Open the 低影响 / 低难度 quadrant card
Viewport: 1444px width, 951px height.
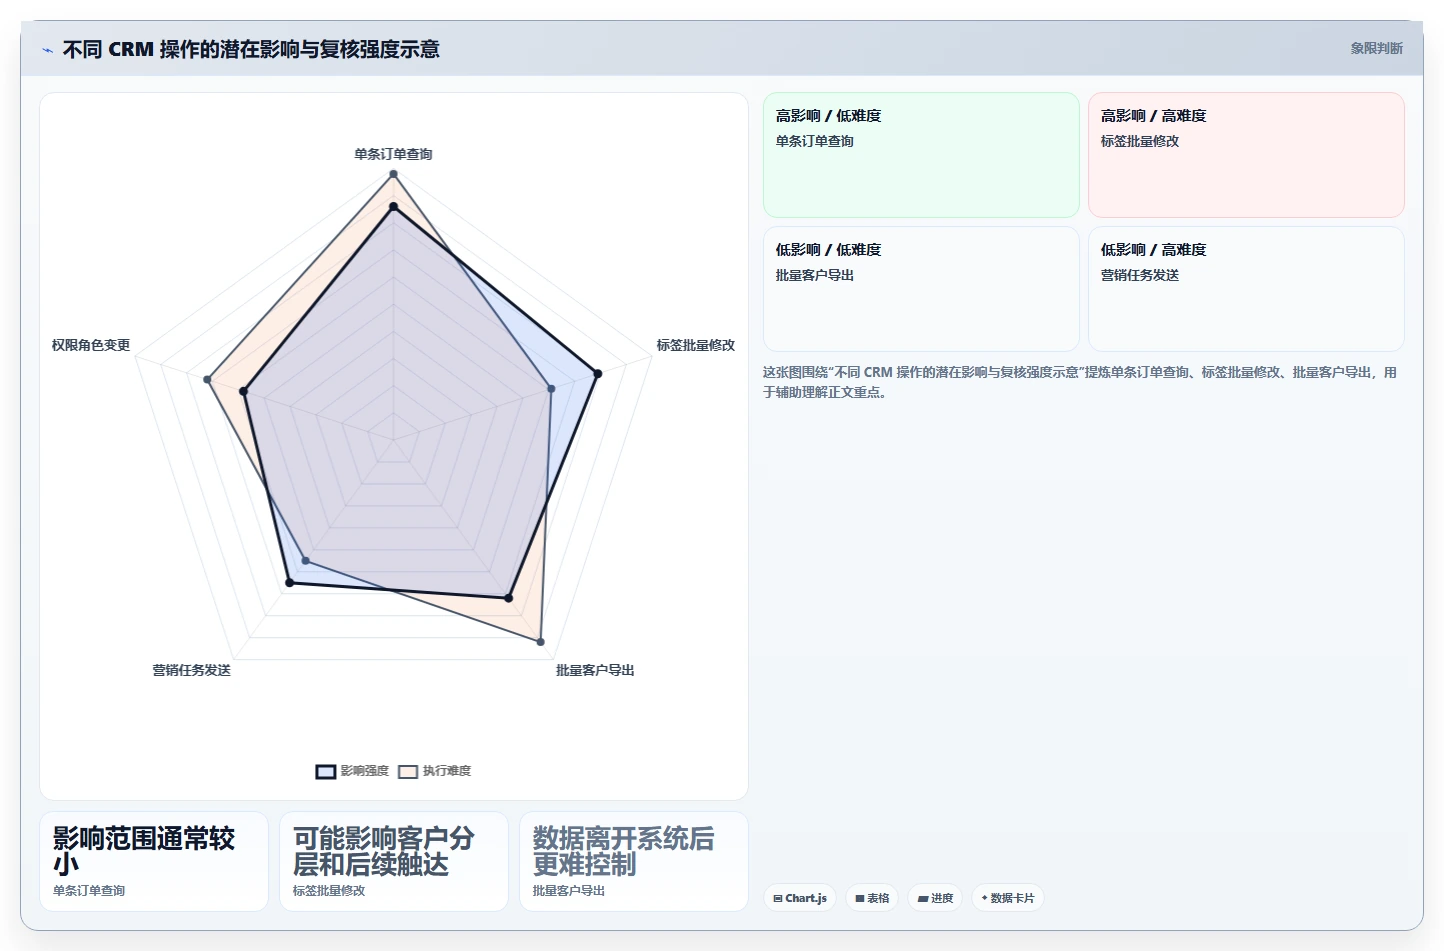921,289
